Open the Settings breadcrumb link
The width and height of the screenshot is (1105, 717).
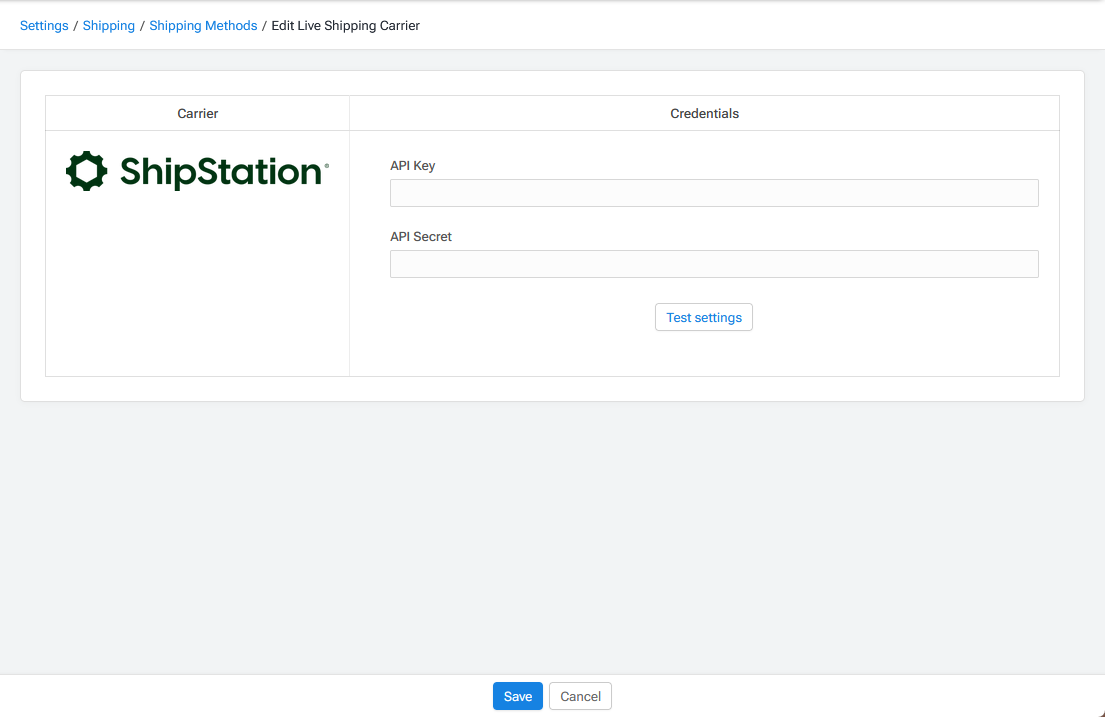point(44,25)
